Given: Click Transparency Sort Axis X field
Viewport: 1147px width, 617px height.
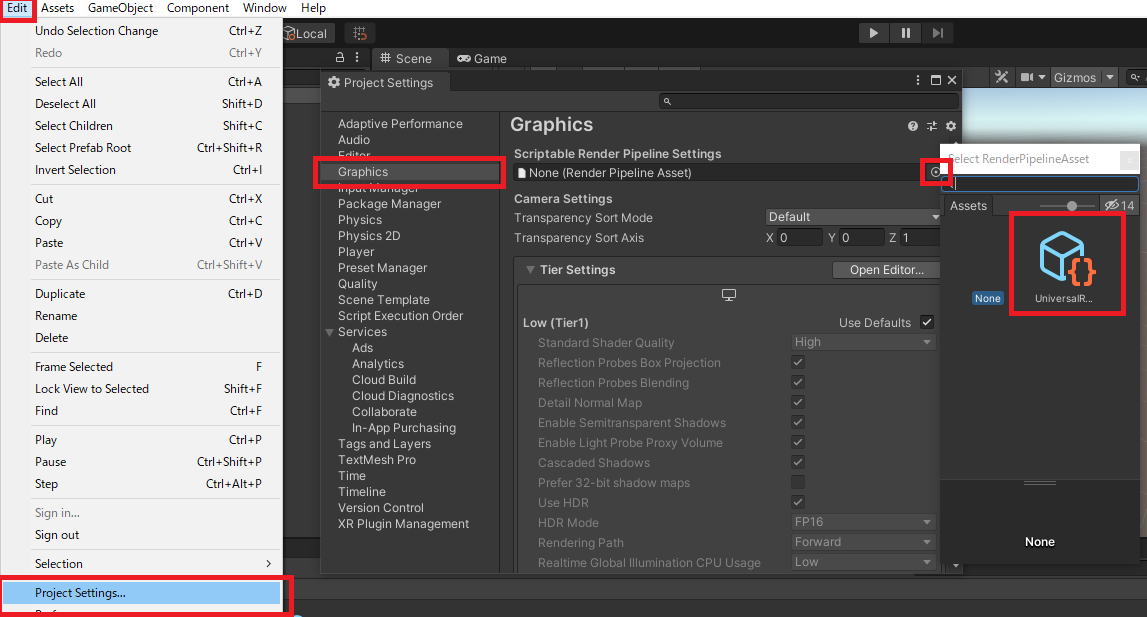Looking at the screenshot, I should (x=800, y=238).
